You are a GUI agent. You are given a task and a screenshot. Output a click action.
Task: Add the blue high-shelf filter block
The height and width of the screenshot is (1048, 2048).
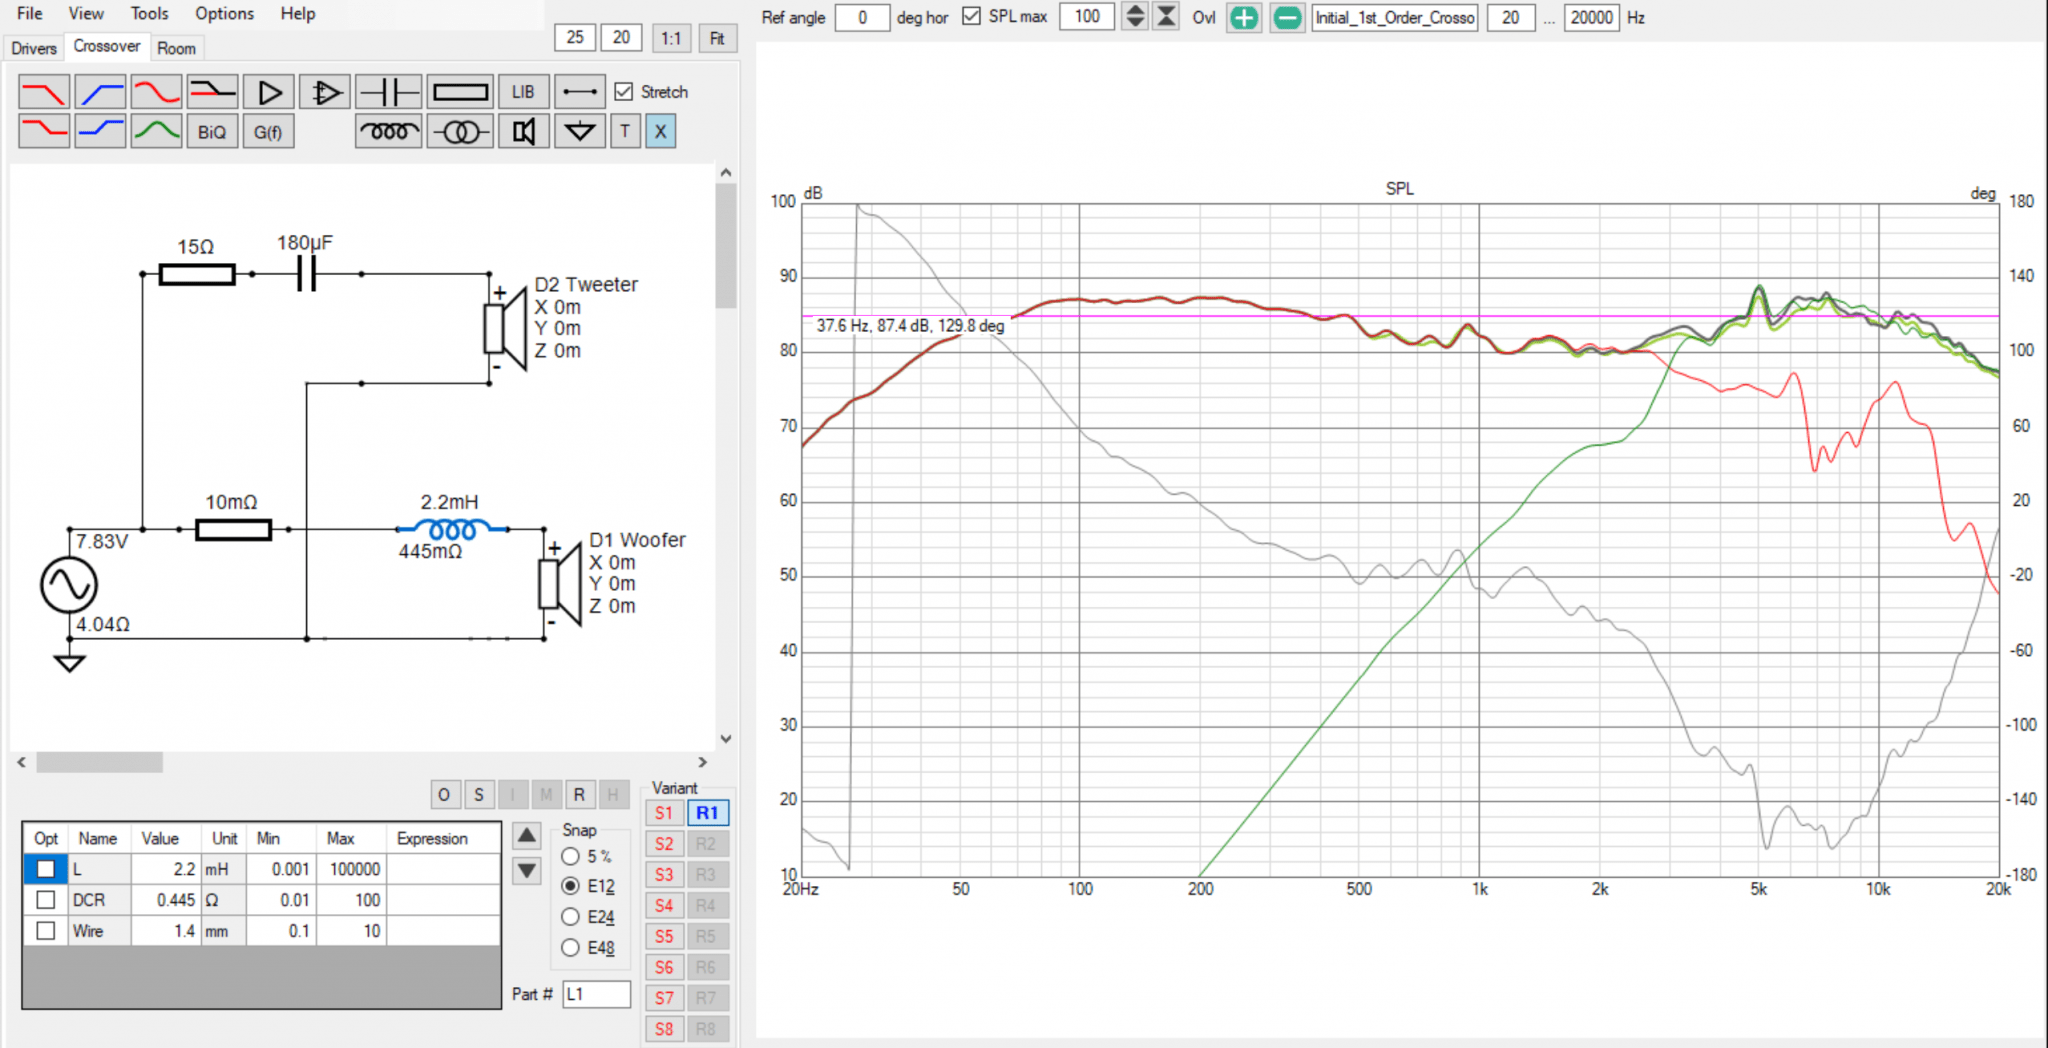[x=100, y=131]
